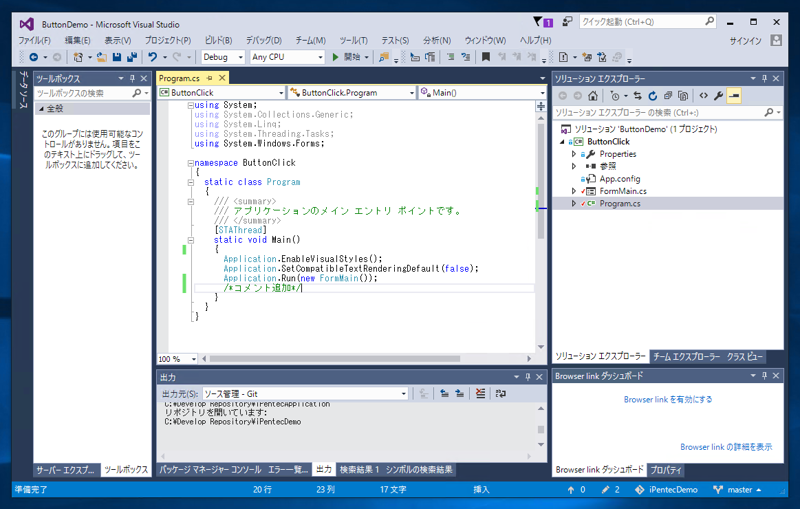Click the pending changes filter clock icon
This screenshot has width=800, height=509.
click(x=615, y=95)
